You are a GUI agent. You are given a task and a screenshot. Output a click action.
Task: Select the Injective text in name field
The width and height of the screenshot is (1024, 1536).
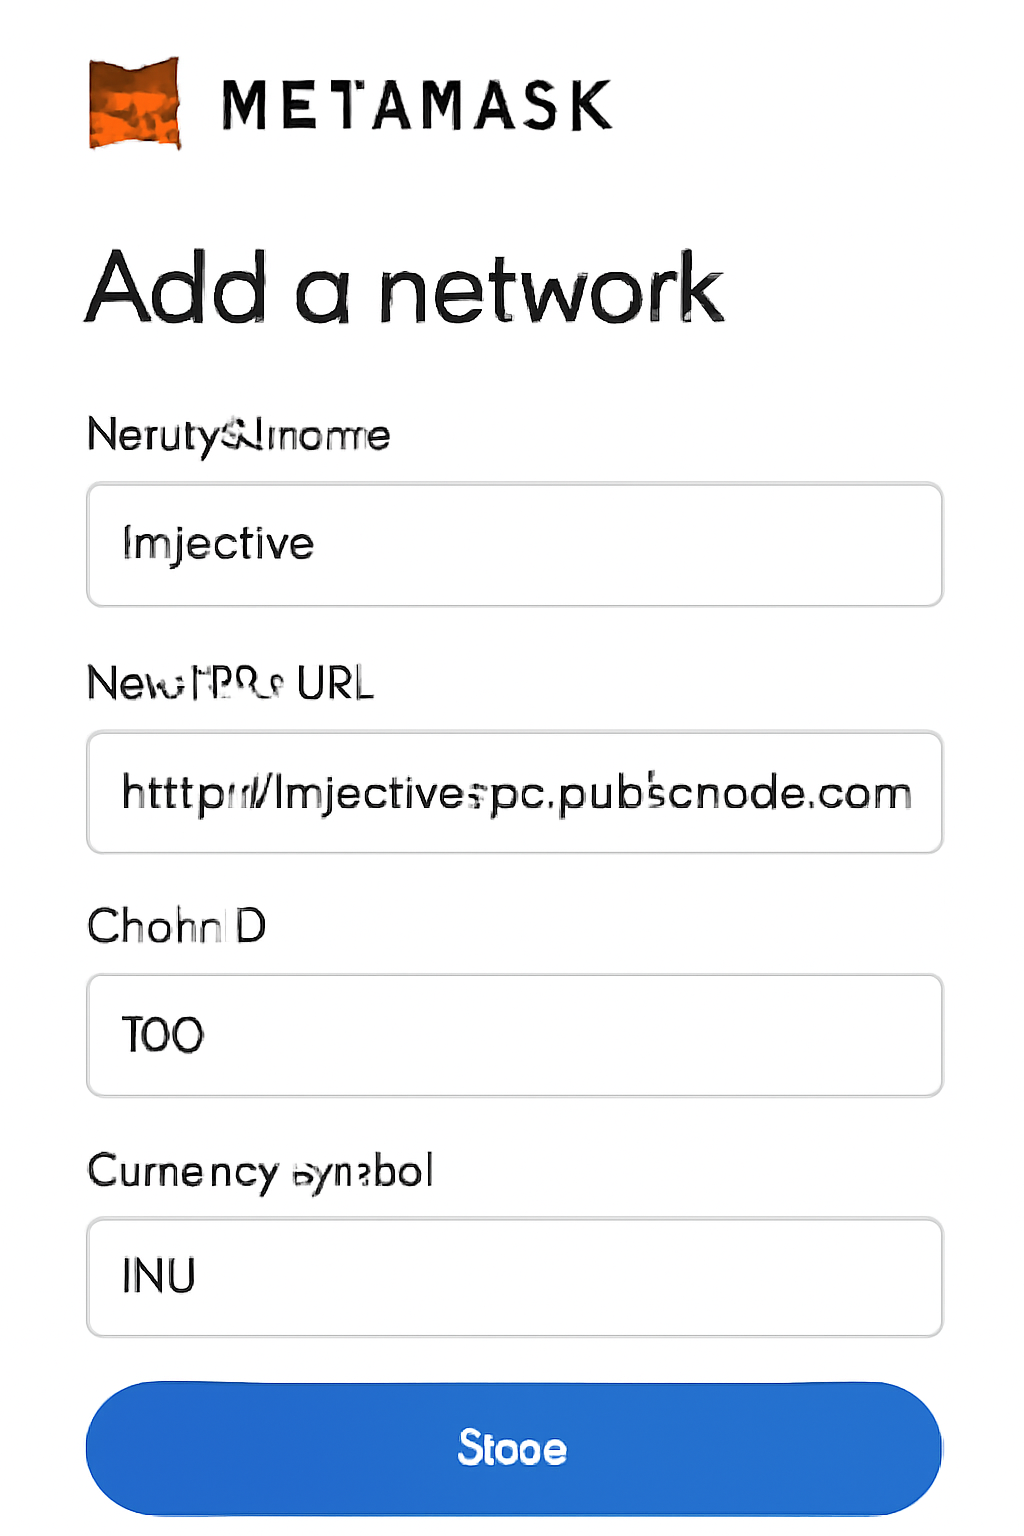[x=218, y=543]
